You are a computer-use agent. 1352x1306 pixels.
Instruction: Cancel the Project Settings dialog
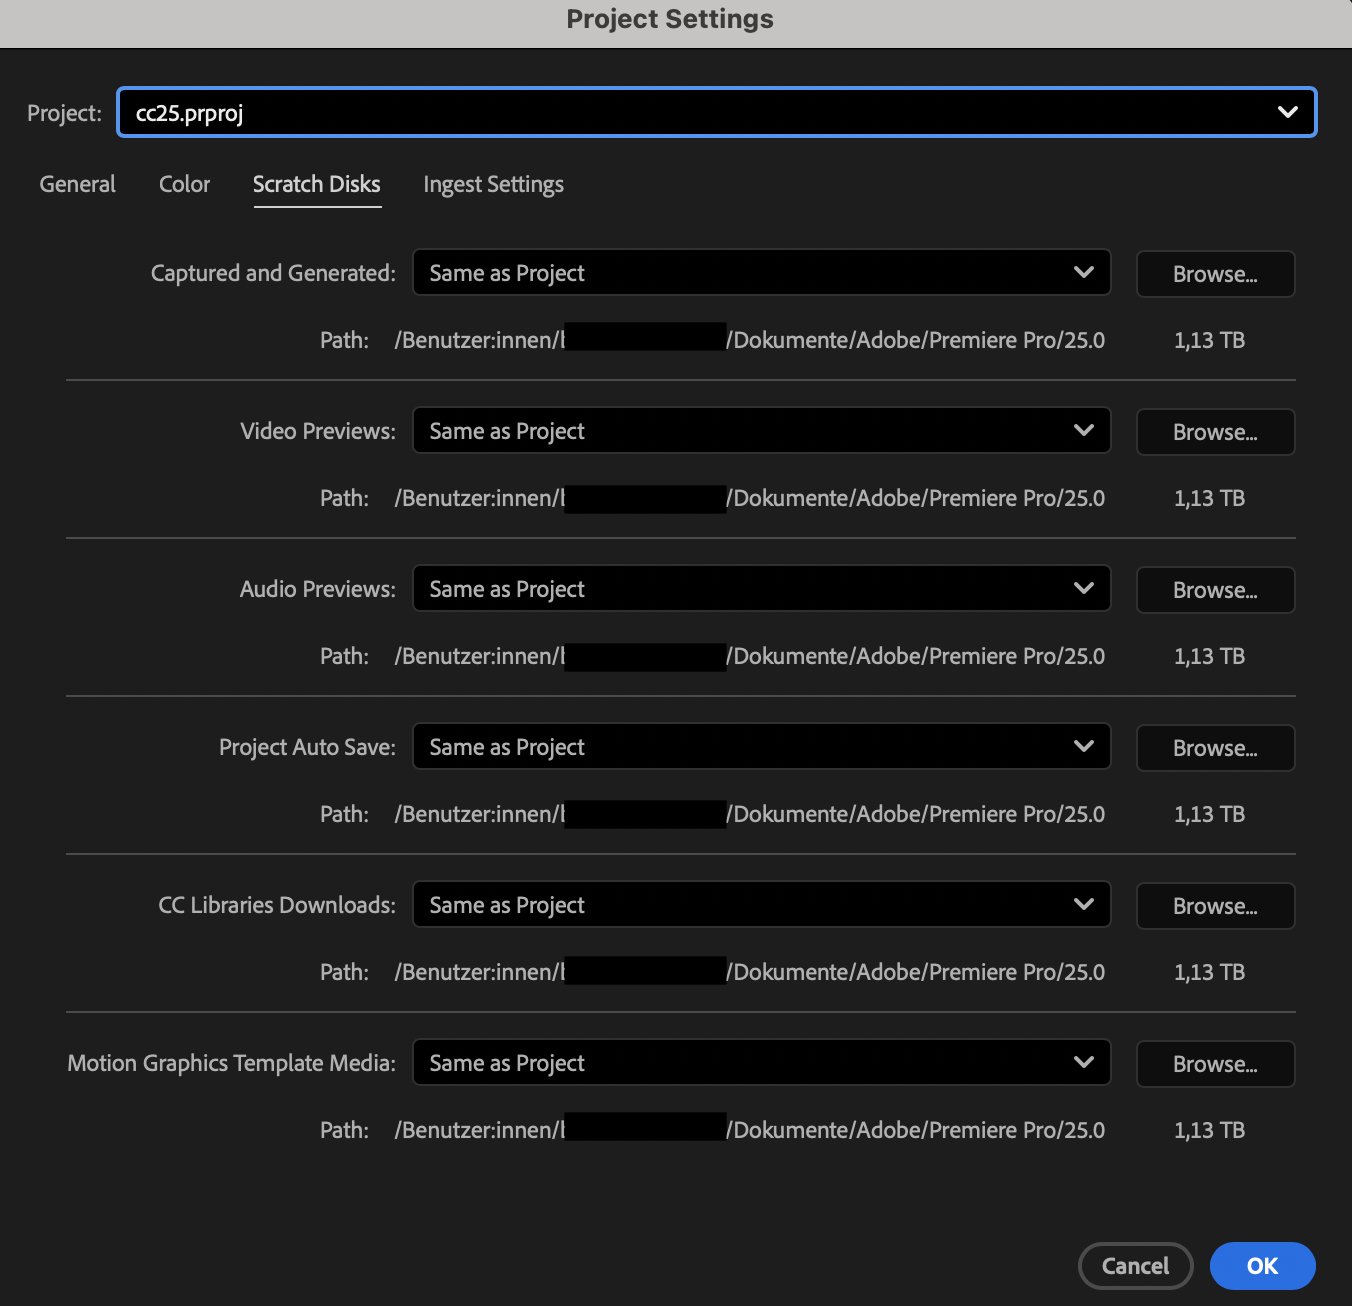pos(1135,1266)
